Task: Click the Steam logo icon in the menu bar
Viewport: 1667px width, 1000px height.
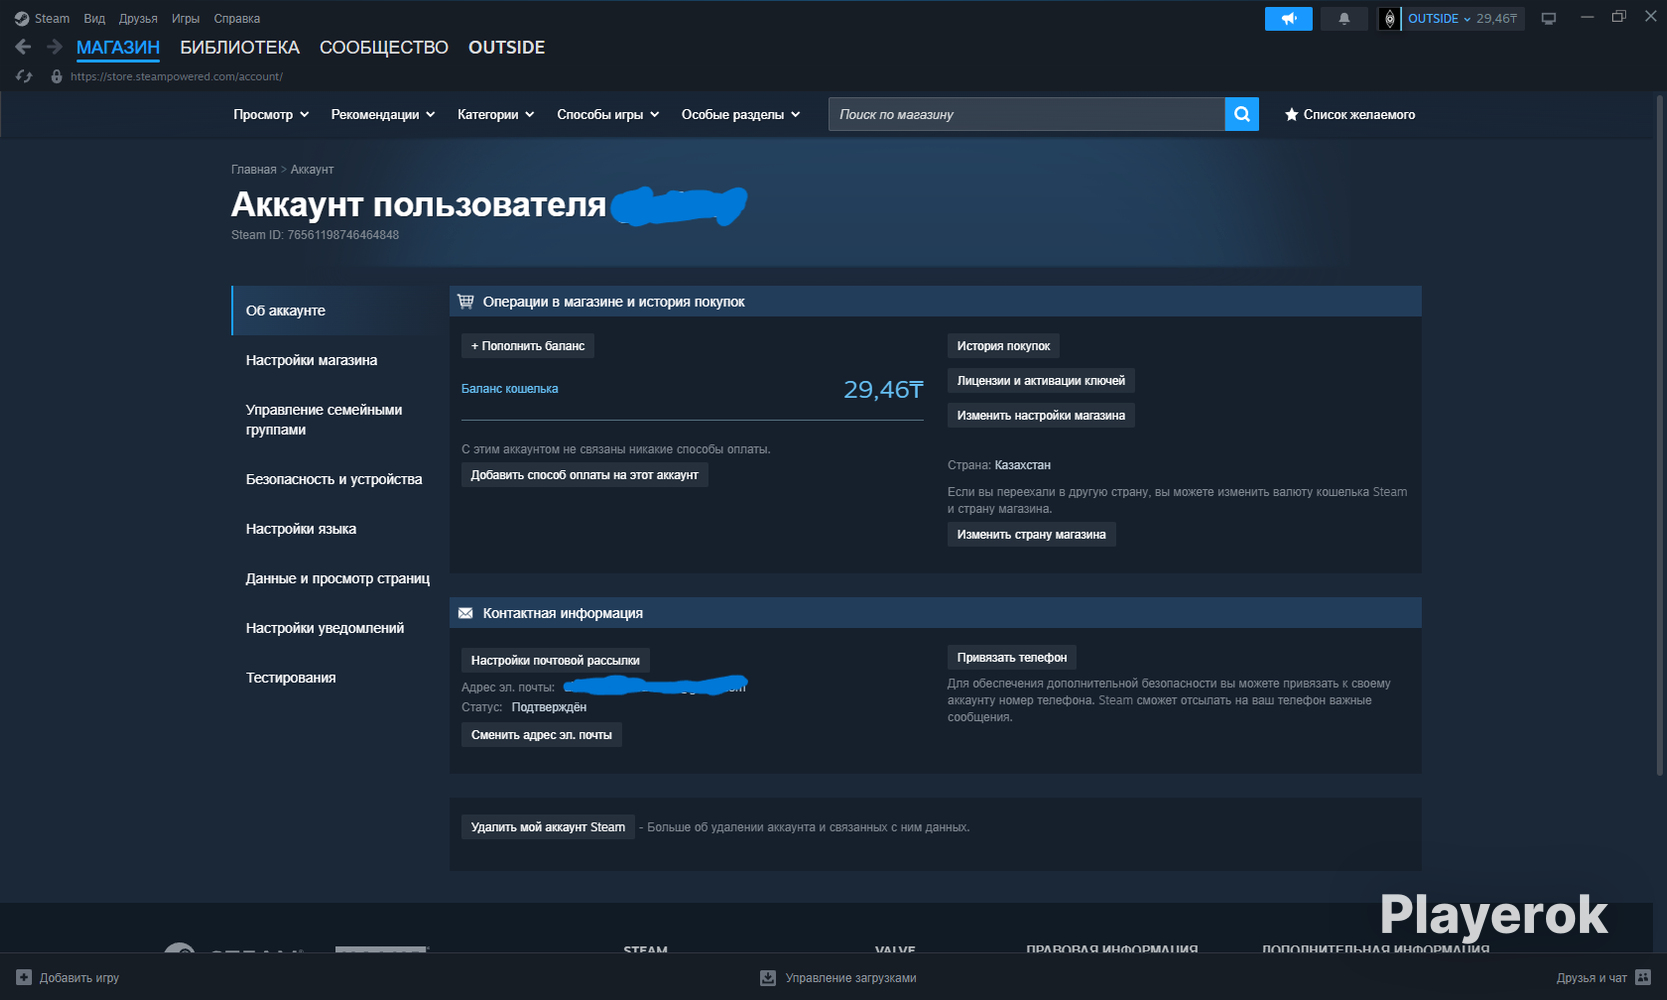Action: coord(21,18)
